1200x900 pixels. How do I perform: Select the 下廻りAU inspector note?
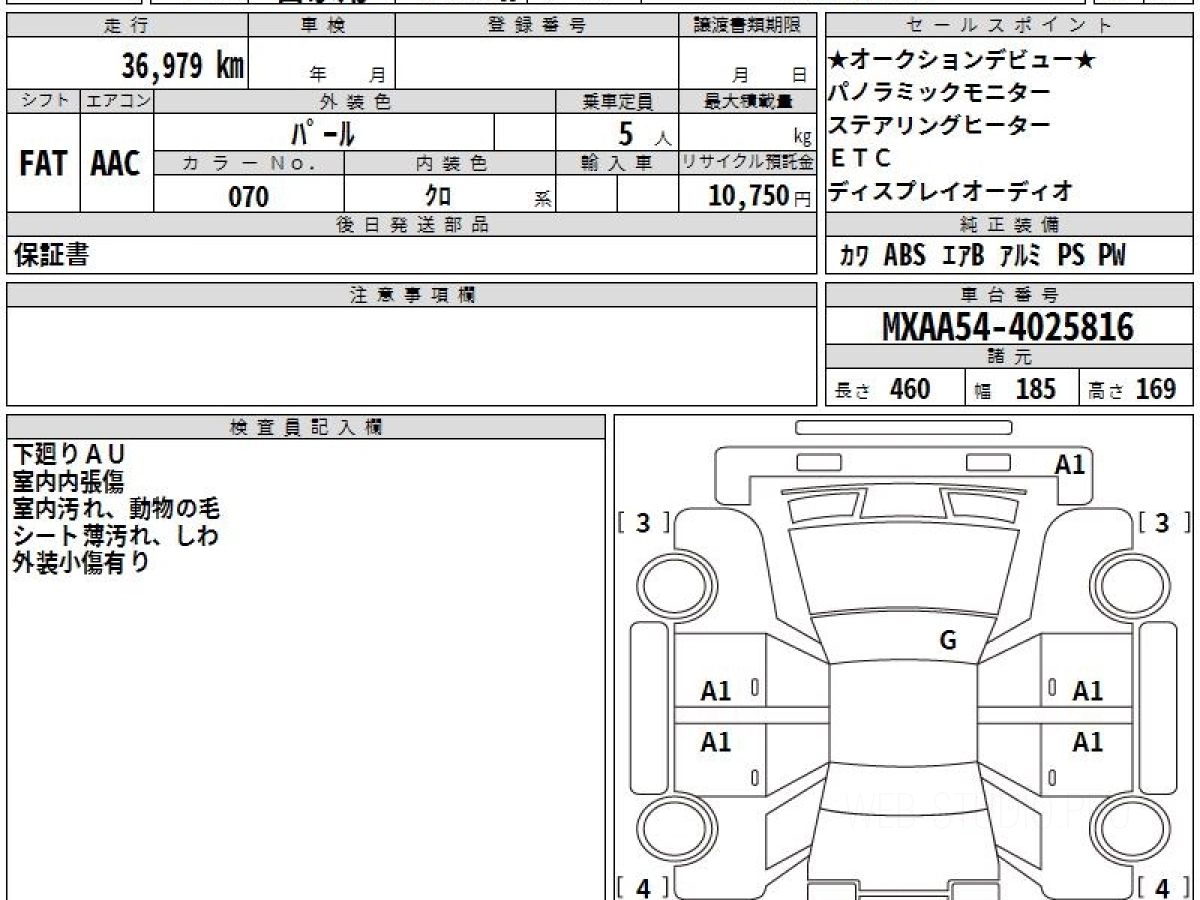click(x=70, y=455)
